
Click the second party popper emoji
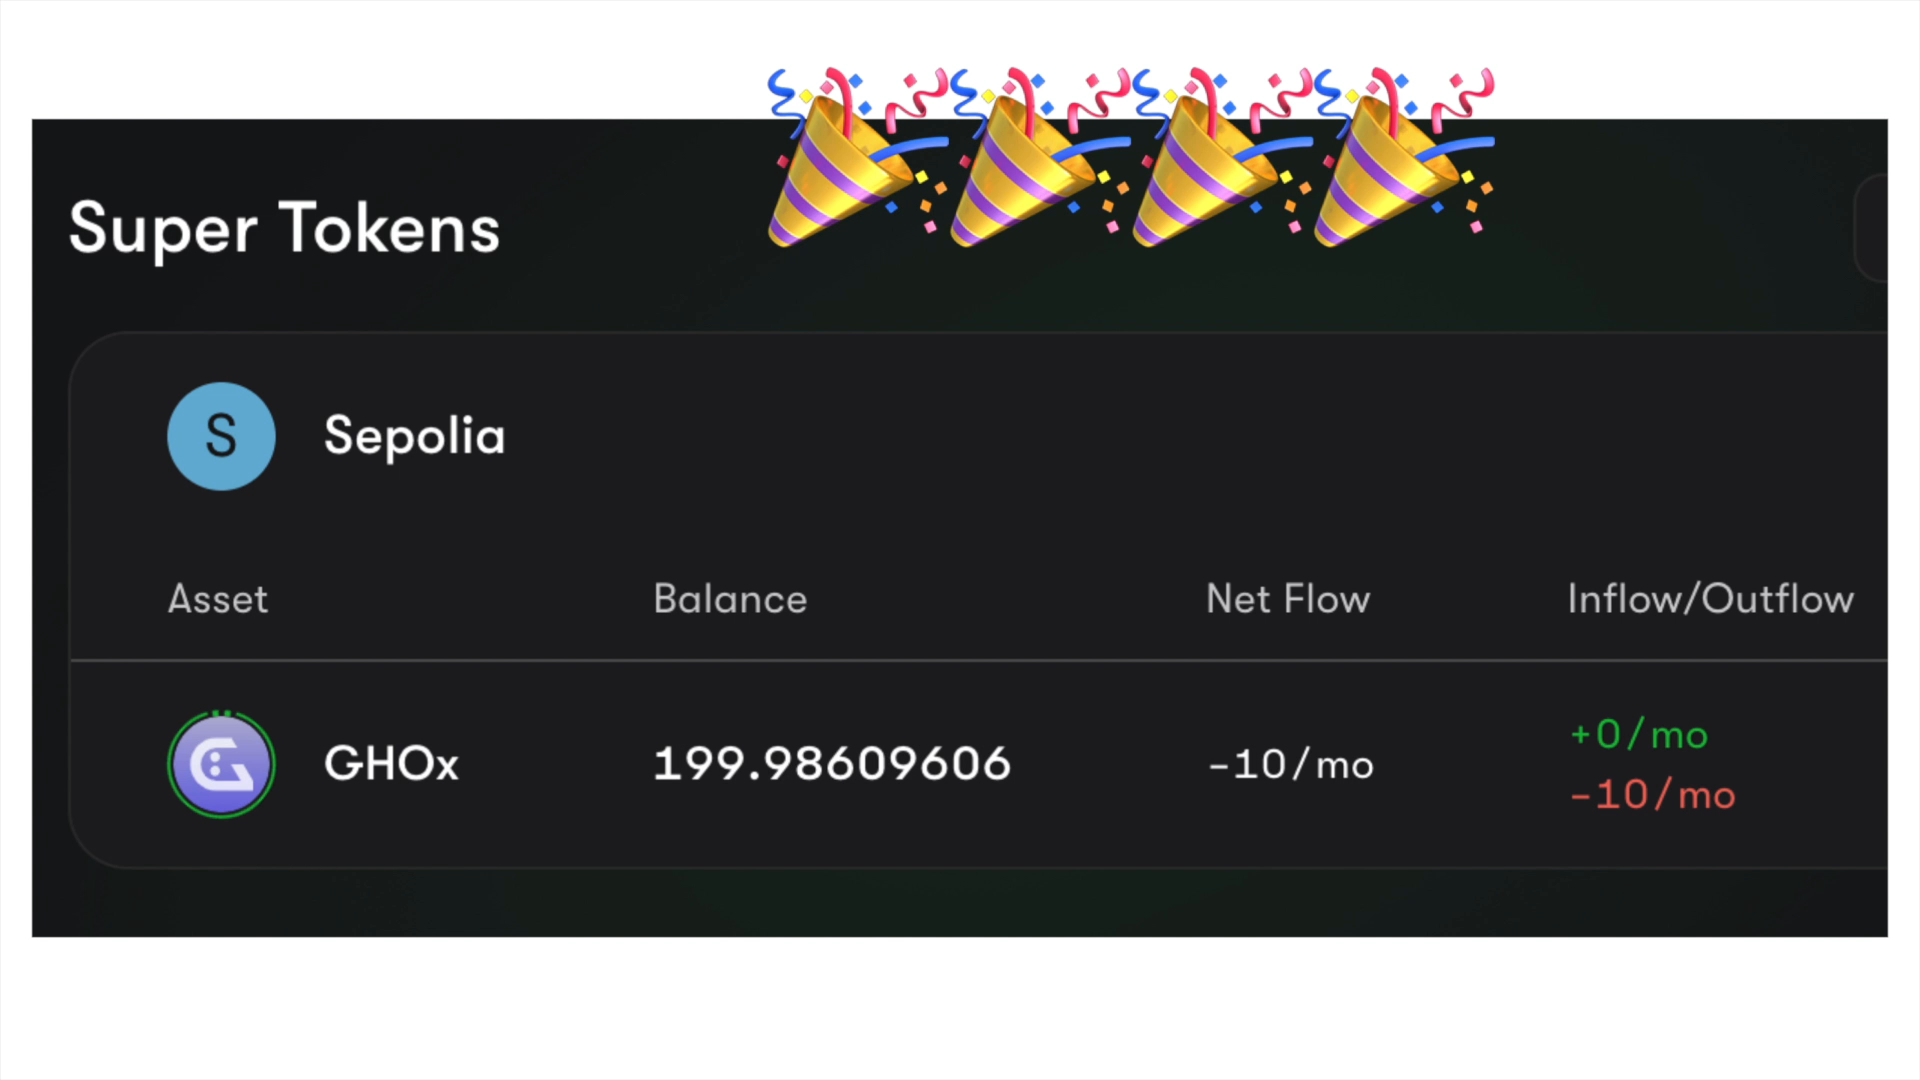[1040, 157]
